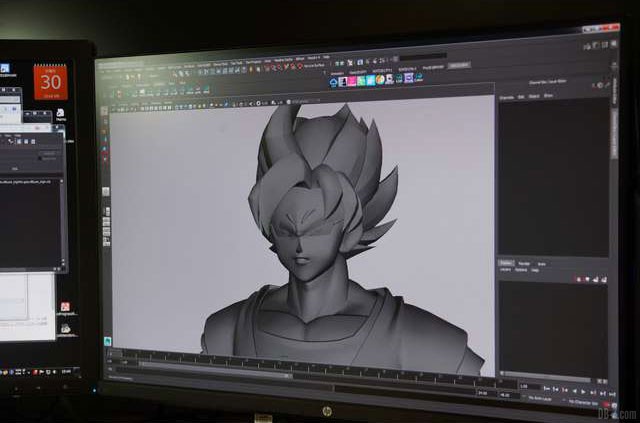Open animation preferences icon at bottom-right corner
This screenshot has height=423, width=640.
[614, 405]
